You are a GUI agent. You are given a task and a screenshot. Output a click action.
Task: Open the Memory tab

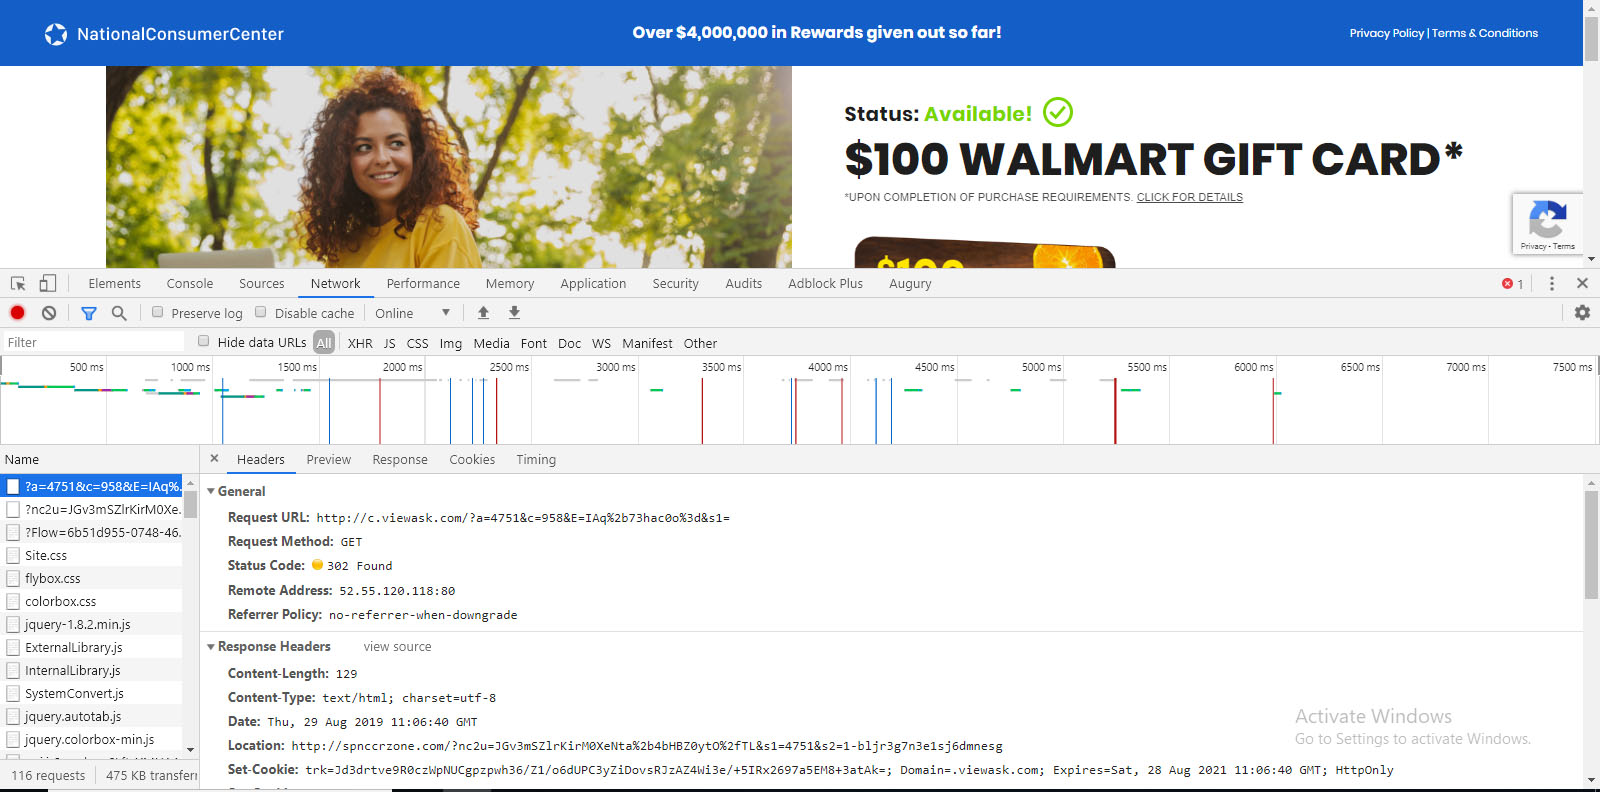[x=510, y=284]
